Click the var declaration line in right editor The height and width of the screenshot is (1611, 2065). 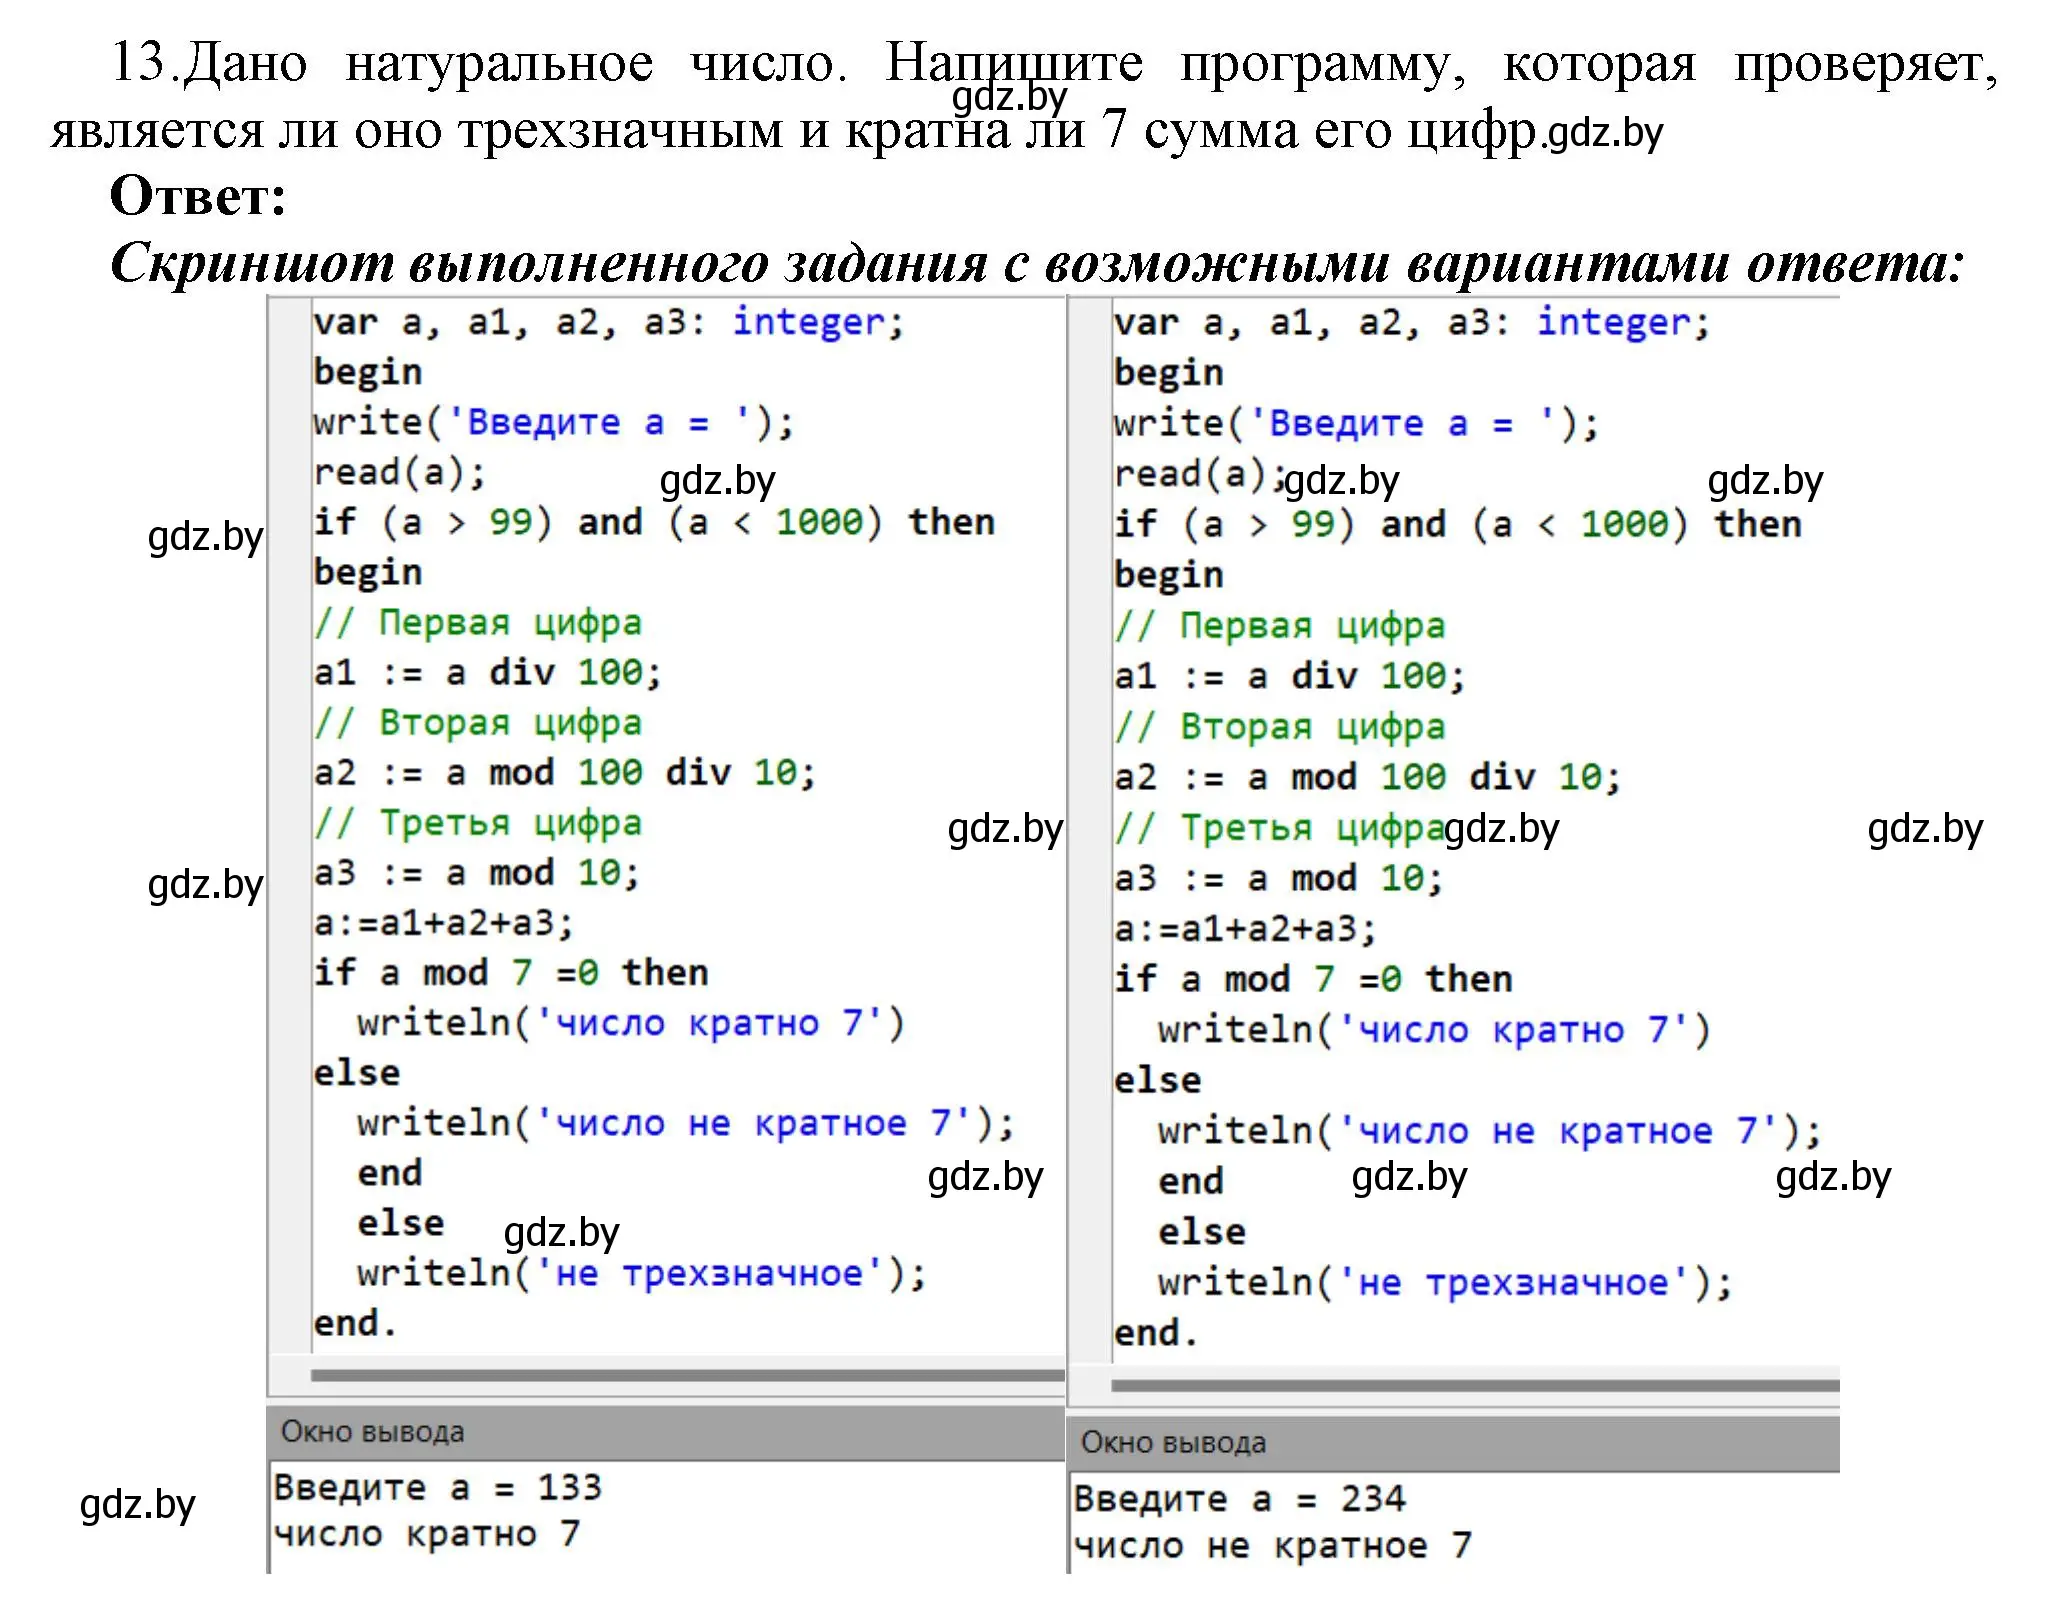coord(1412,322)
